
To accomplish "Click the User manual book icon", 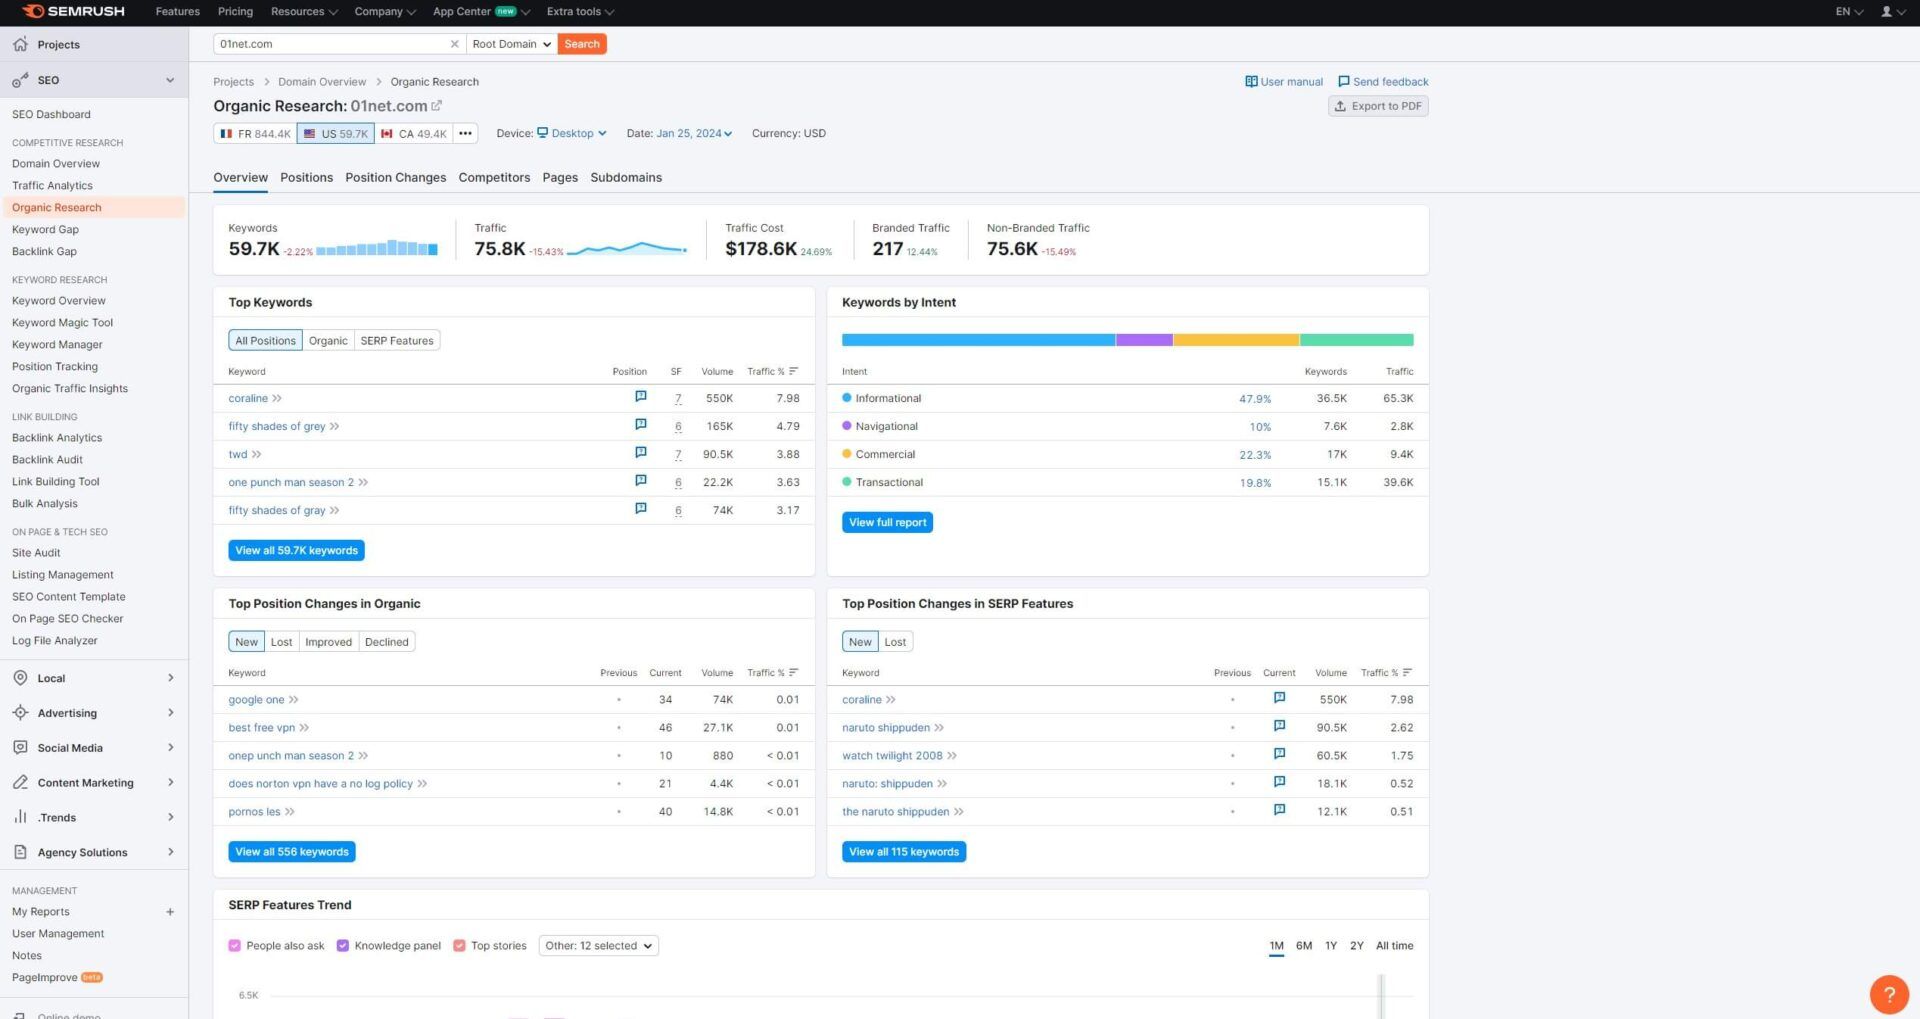I will point(1251,82).
